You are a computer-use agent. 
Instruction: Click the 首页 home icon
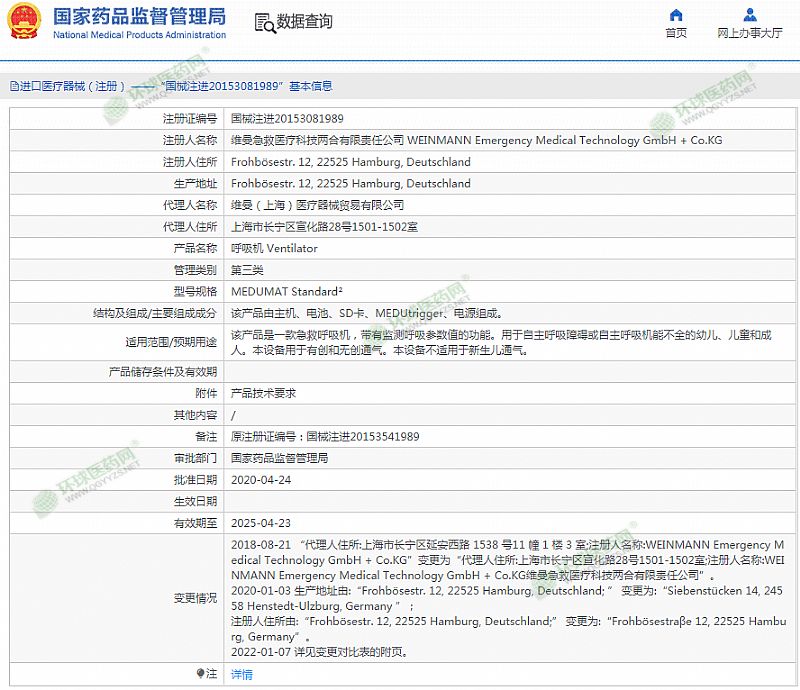[676, 15]
